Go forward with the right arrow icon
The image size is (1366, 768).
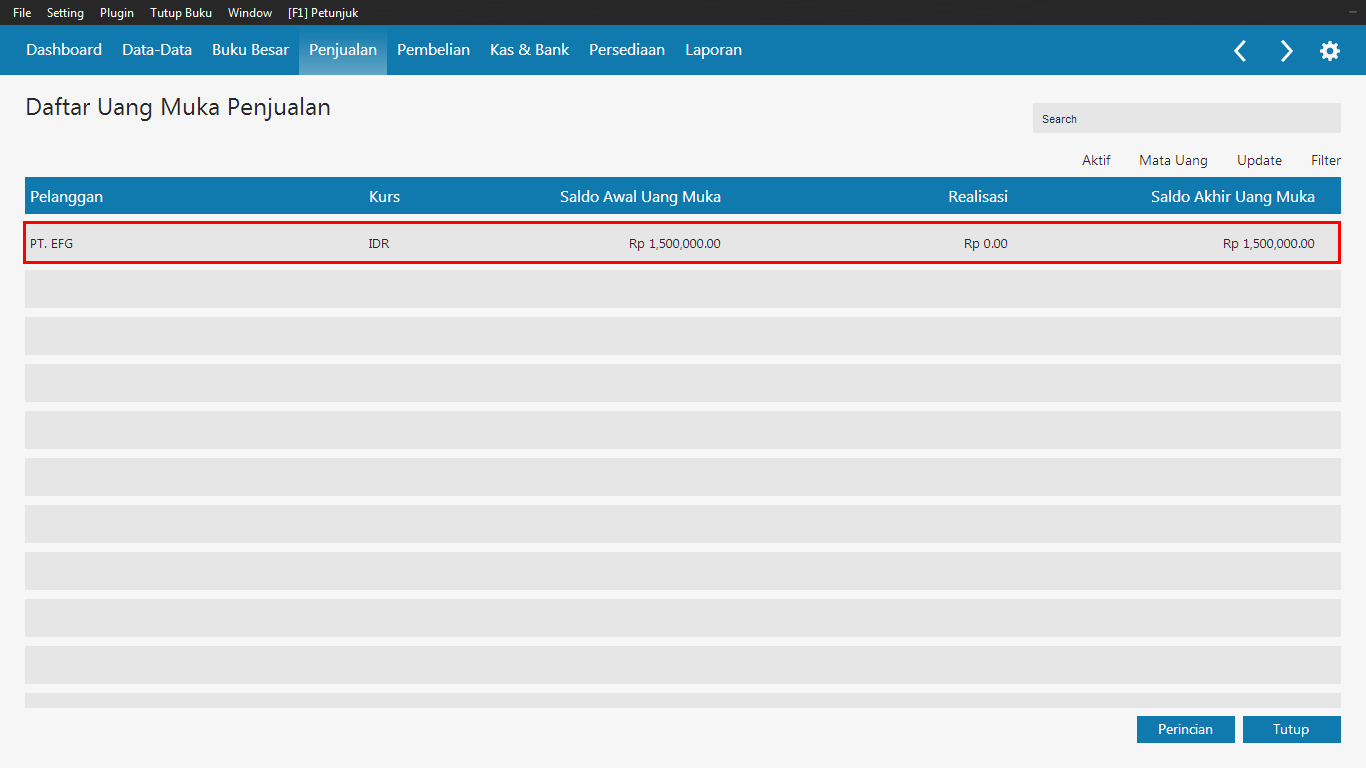1286,51
